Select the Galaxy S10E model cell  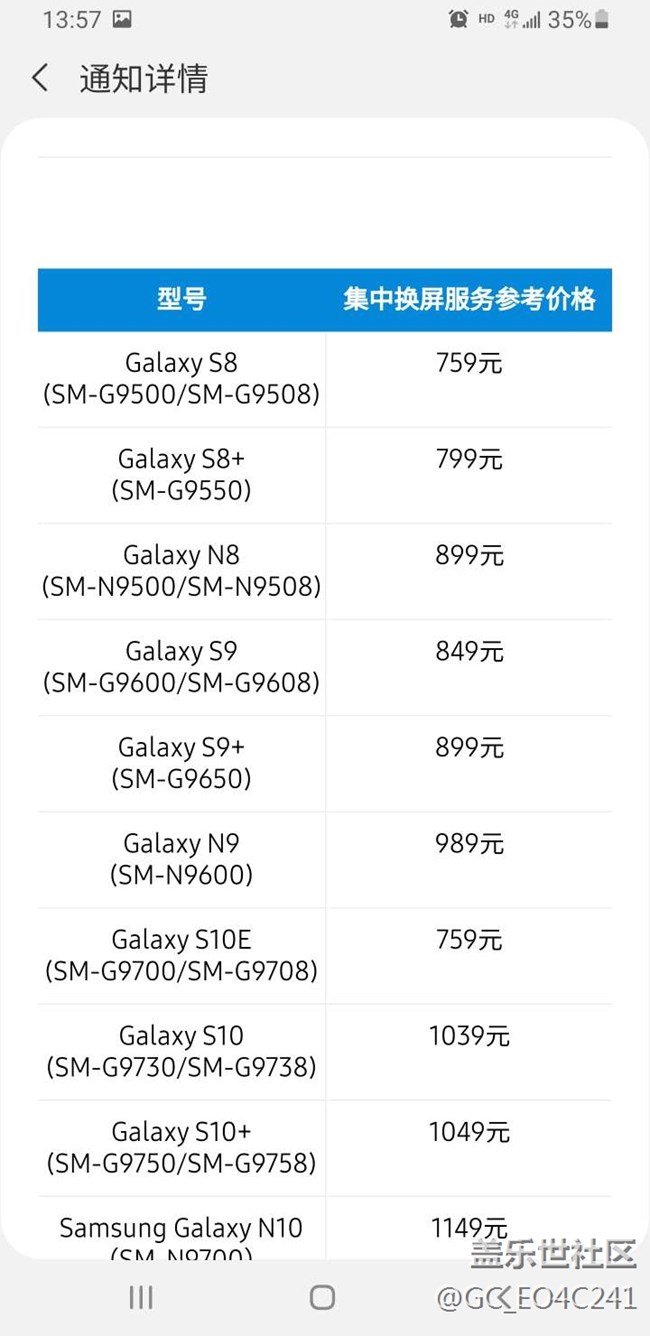[181, 954]
